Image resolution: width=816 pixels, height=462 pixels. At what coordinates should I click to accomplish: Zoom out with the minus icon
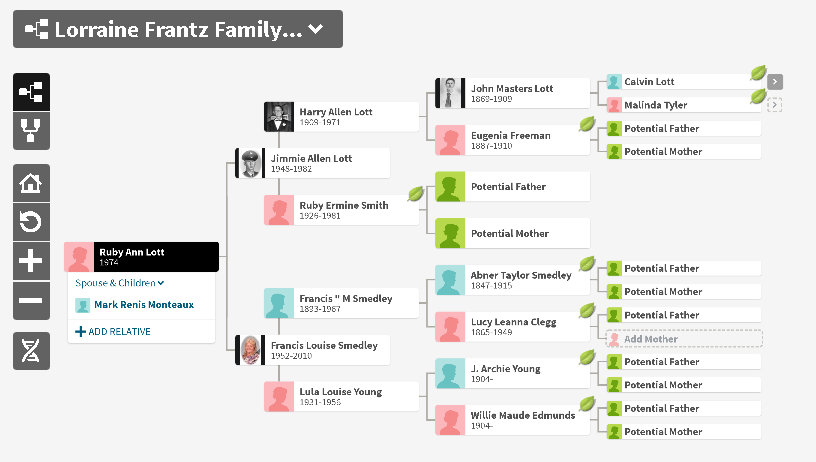[31, 300]
